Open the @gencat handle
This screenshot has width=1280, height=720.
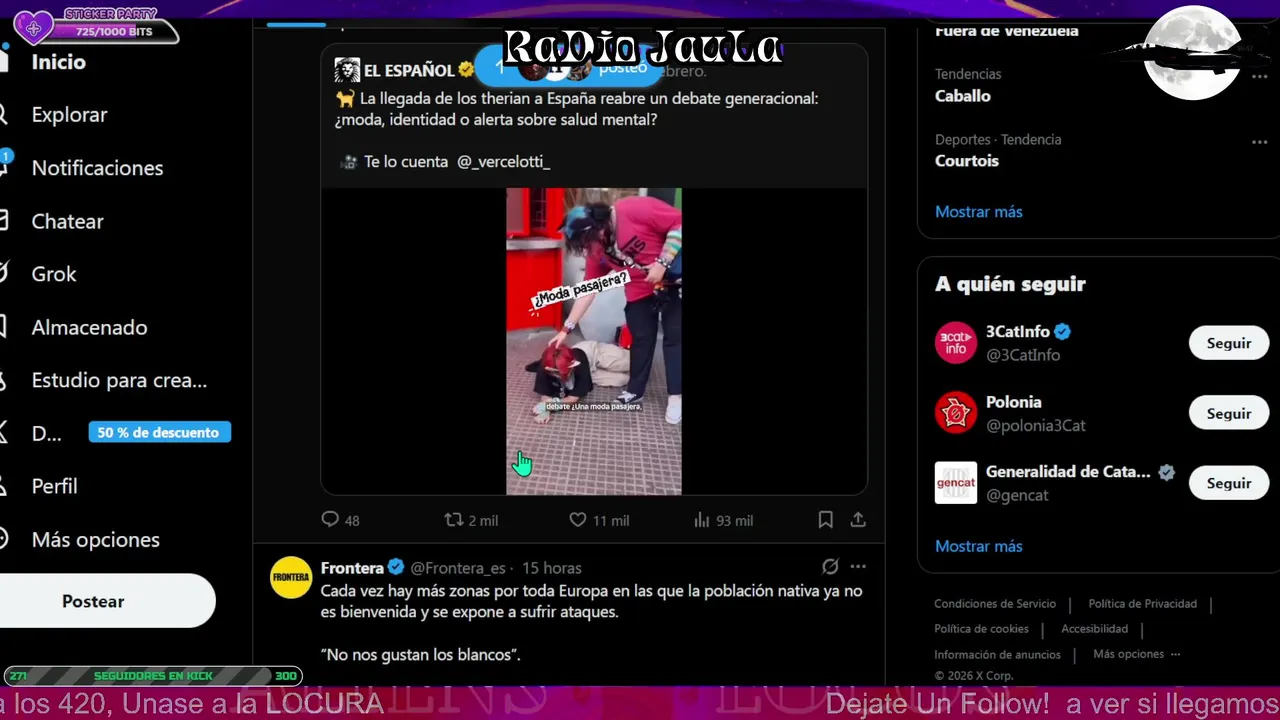point(1017,495)
